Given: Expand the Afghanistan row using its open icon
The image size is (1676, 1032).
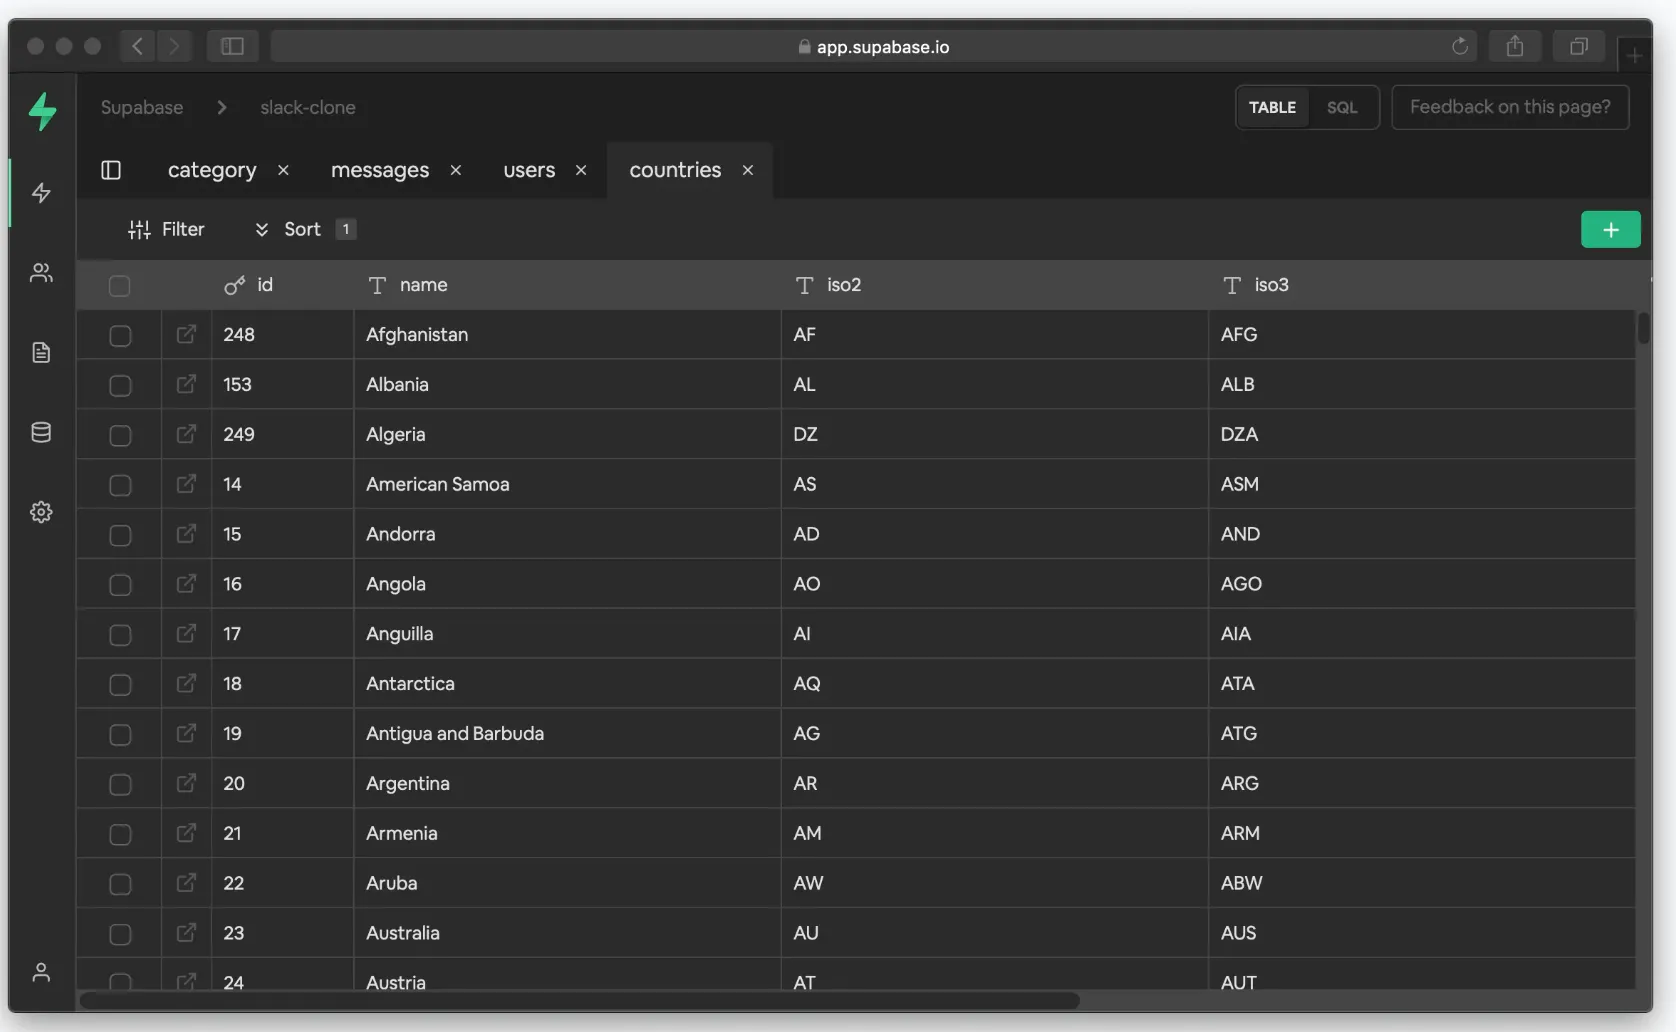Looking at the screenshot, I should [186, 334].
